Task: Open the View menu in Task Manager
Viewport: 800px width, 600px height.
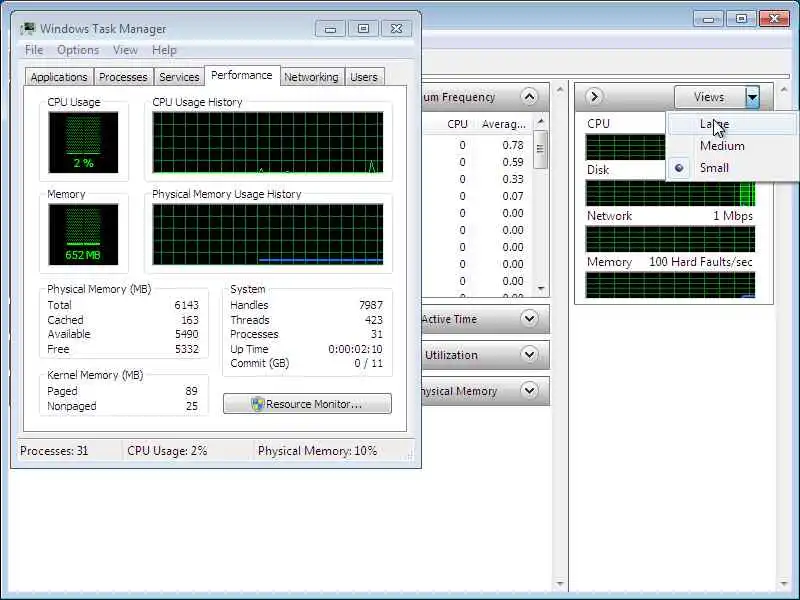Action: [x=125, y=50]
